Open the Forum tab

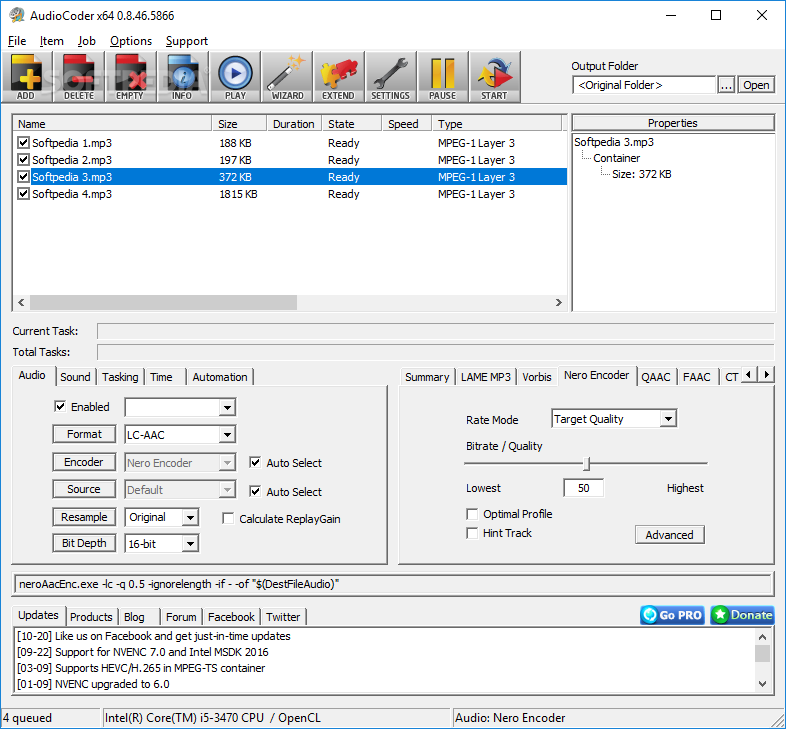(181, 617)
